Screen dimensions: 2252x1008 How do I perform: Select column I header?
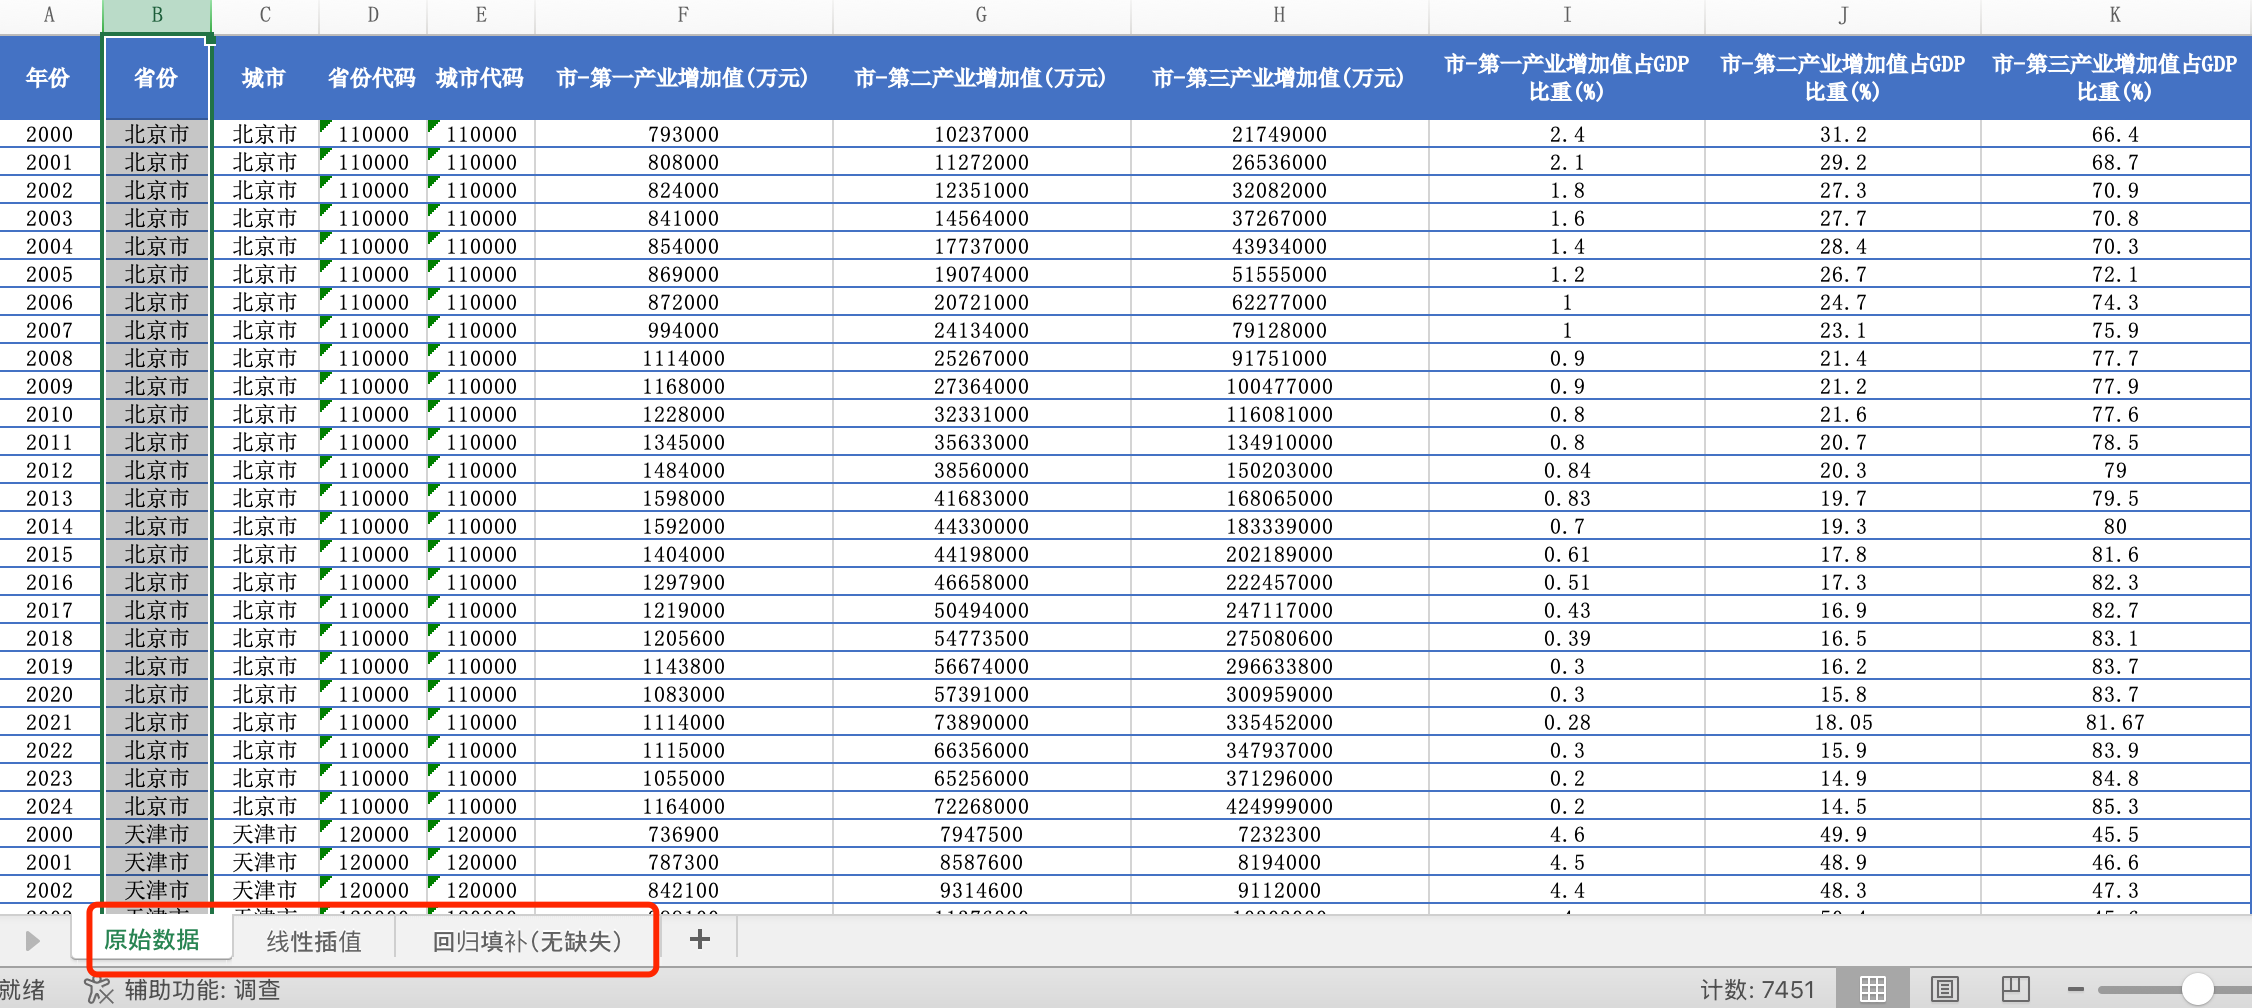(1567, 15)
